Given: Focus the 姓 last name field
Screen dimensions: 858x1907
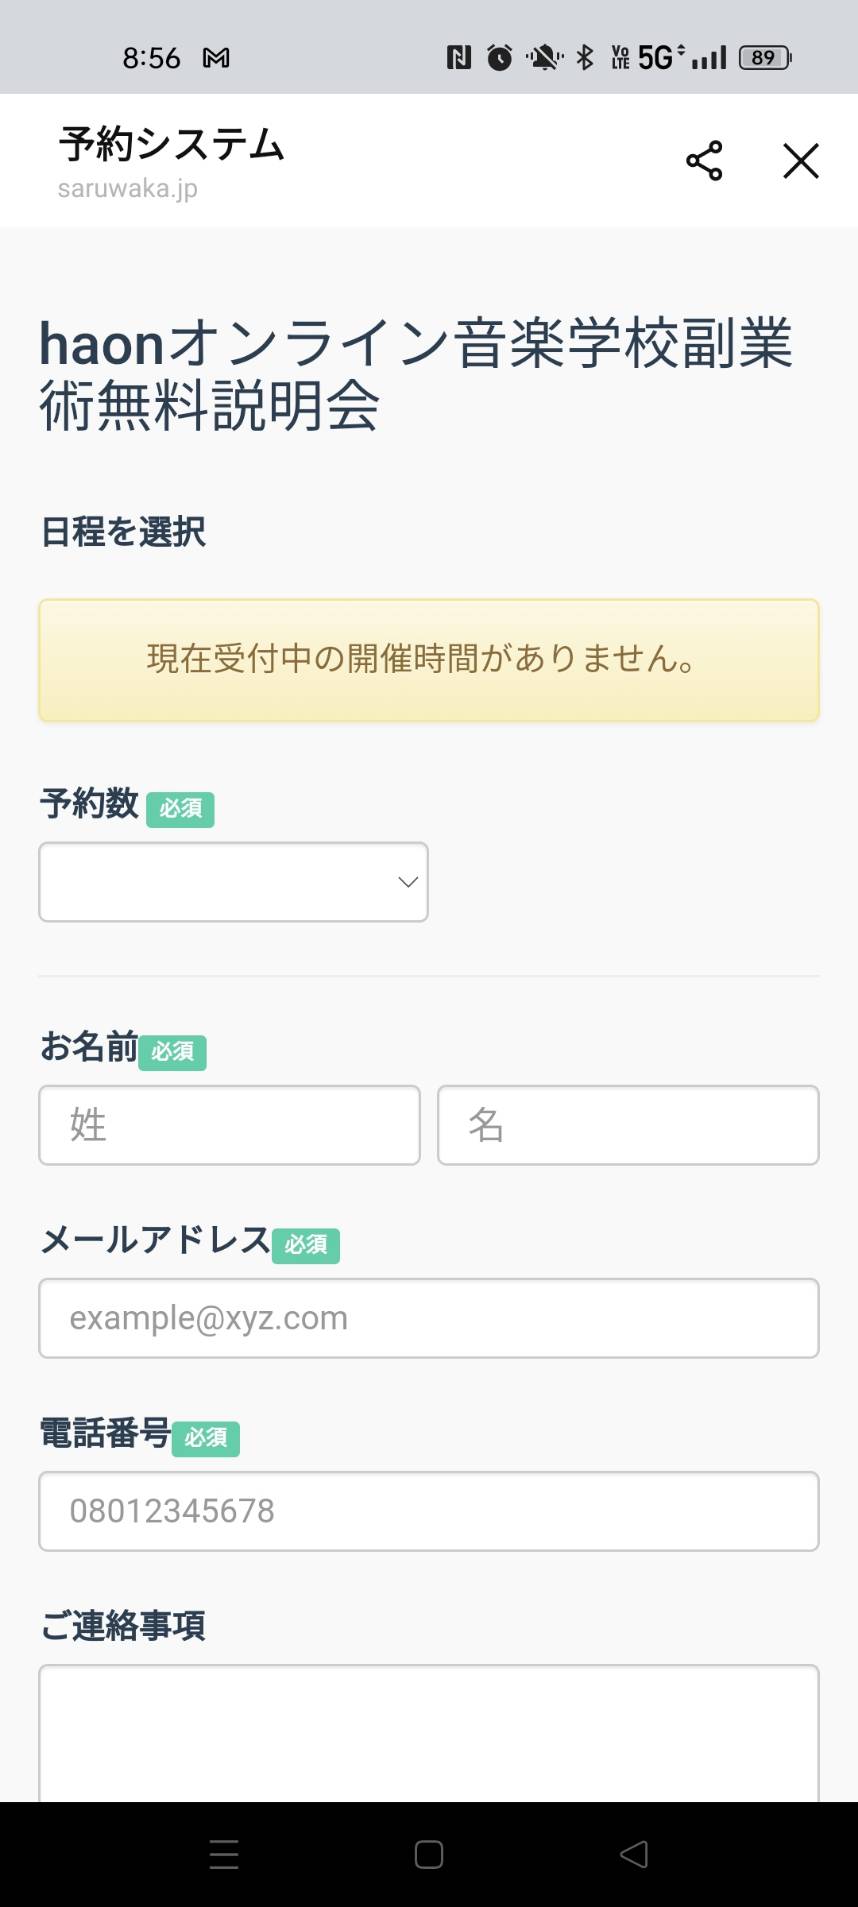Looking at the screenshot, I should click(229, 1125).
